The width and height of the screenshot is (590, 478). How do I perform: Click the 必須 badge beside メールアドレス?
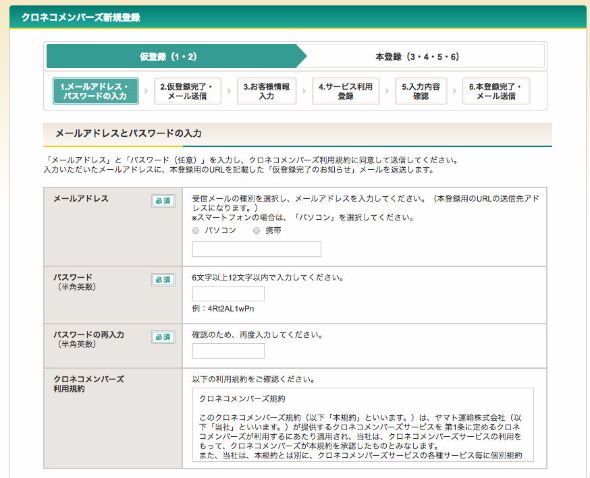coord(163,201)
